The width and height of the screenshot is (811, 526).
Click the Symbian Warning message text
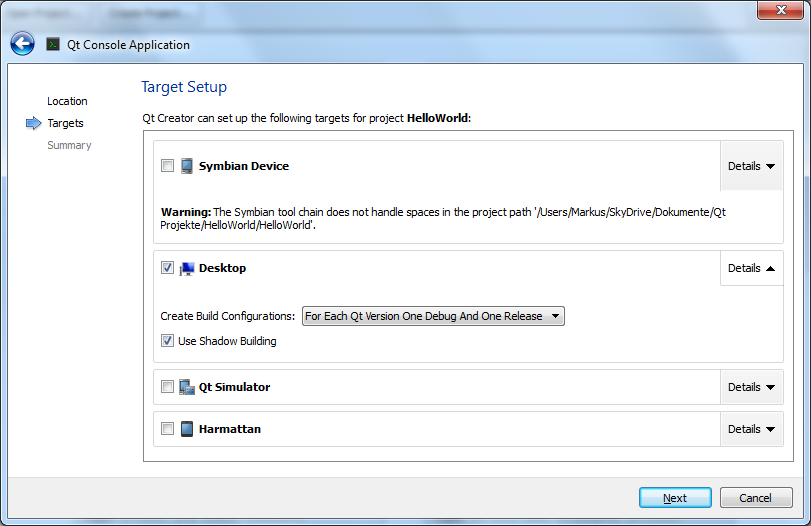443,218
